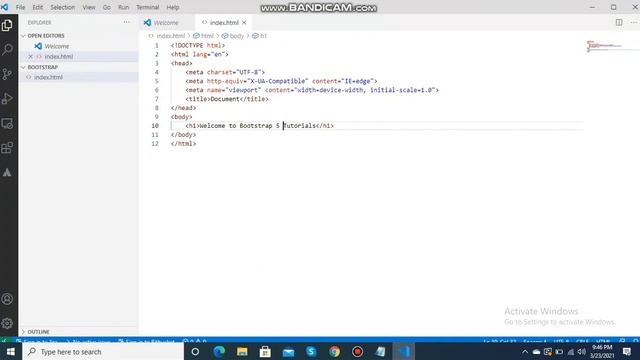Click the meta name="viewport" line
The height and width of the screenshot is (360, 640).
[312, 90]
